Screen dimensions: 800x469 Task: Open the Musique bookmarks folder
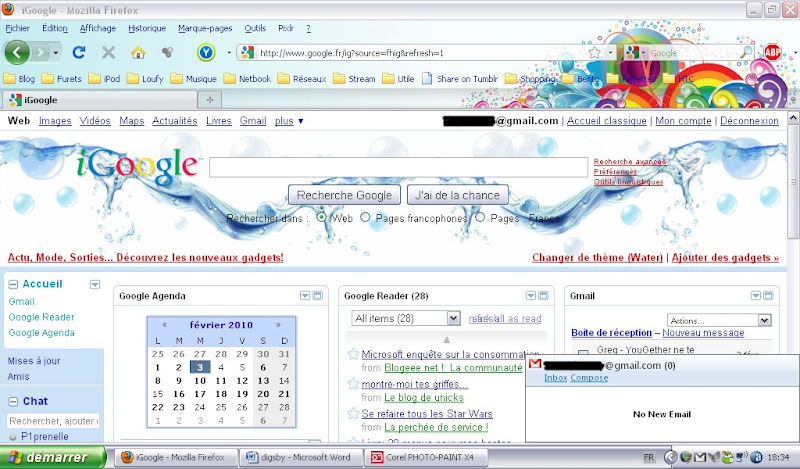[x=194, y=79]
